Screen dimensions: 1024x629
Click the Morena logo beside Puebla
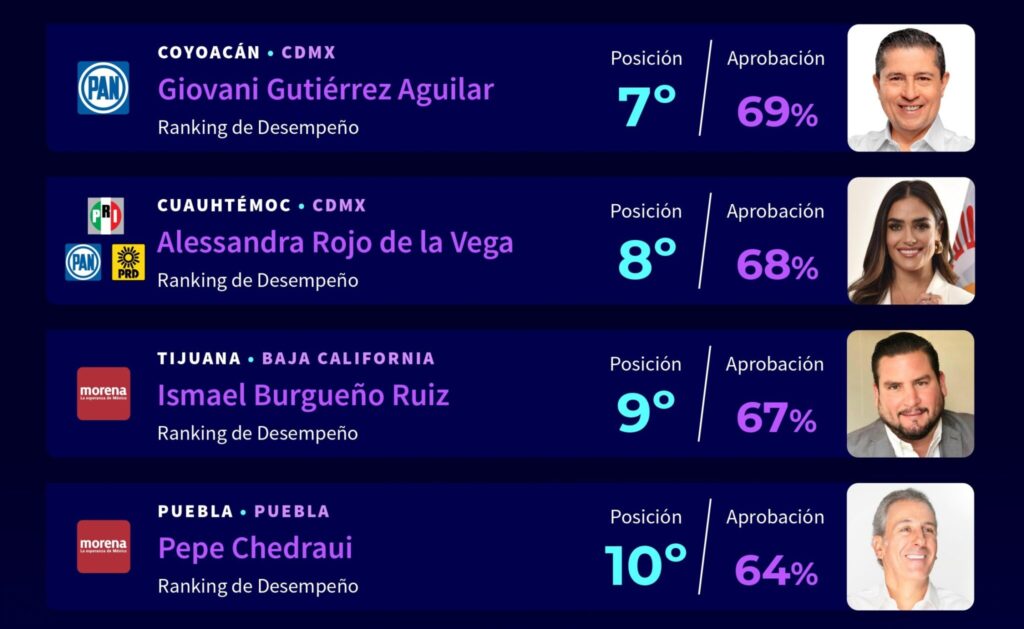tap(104, 546)
